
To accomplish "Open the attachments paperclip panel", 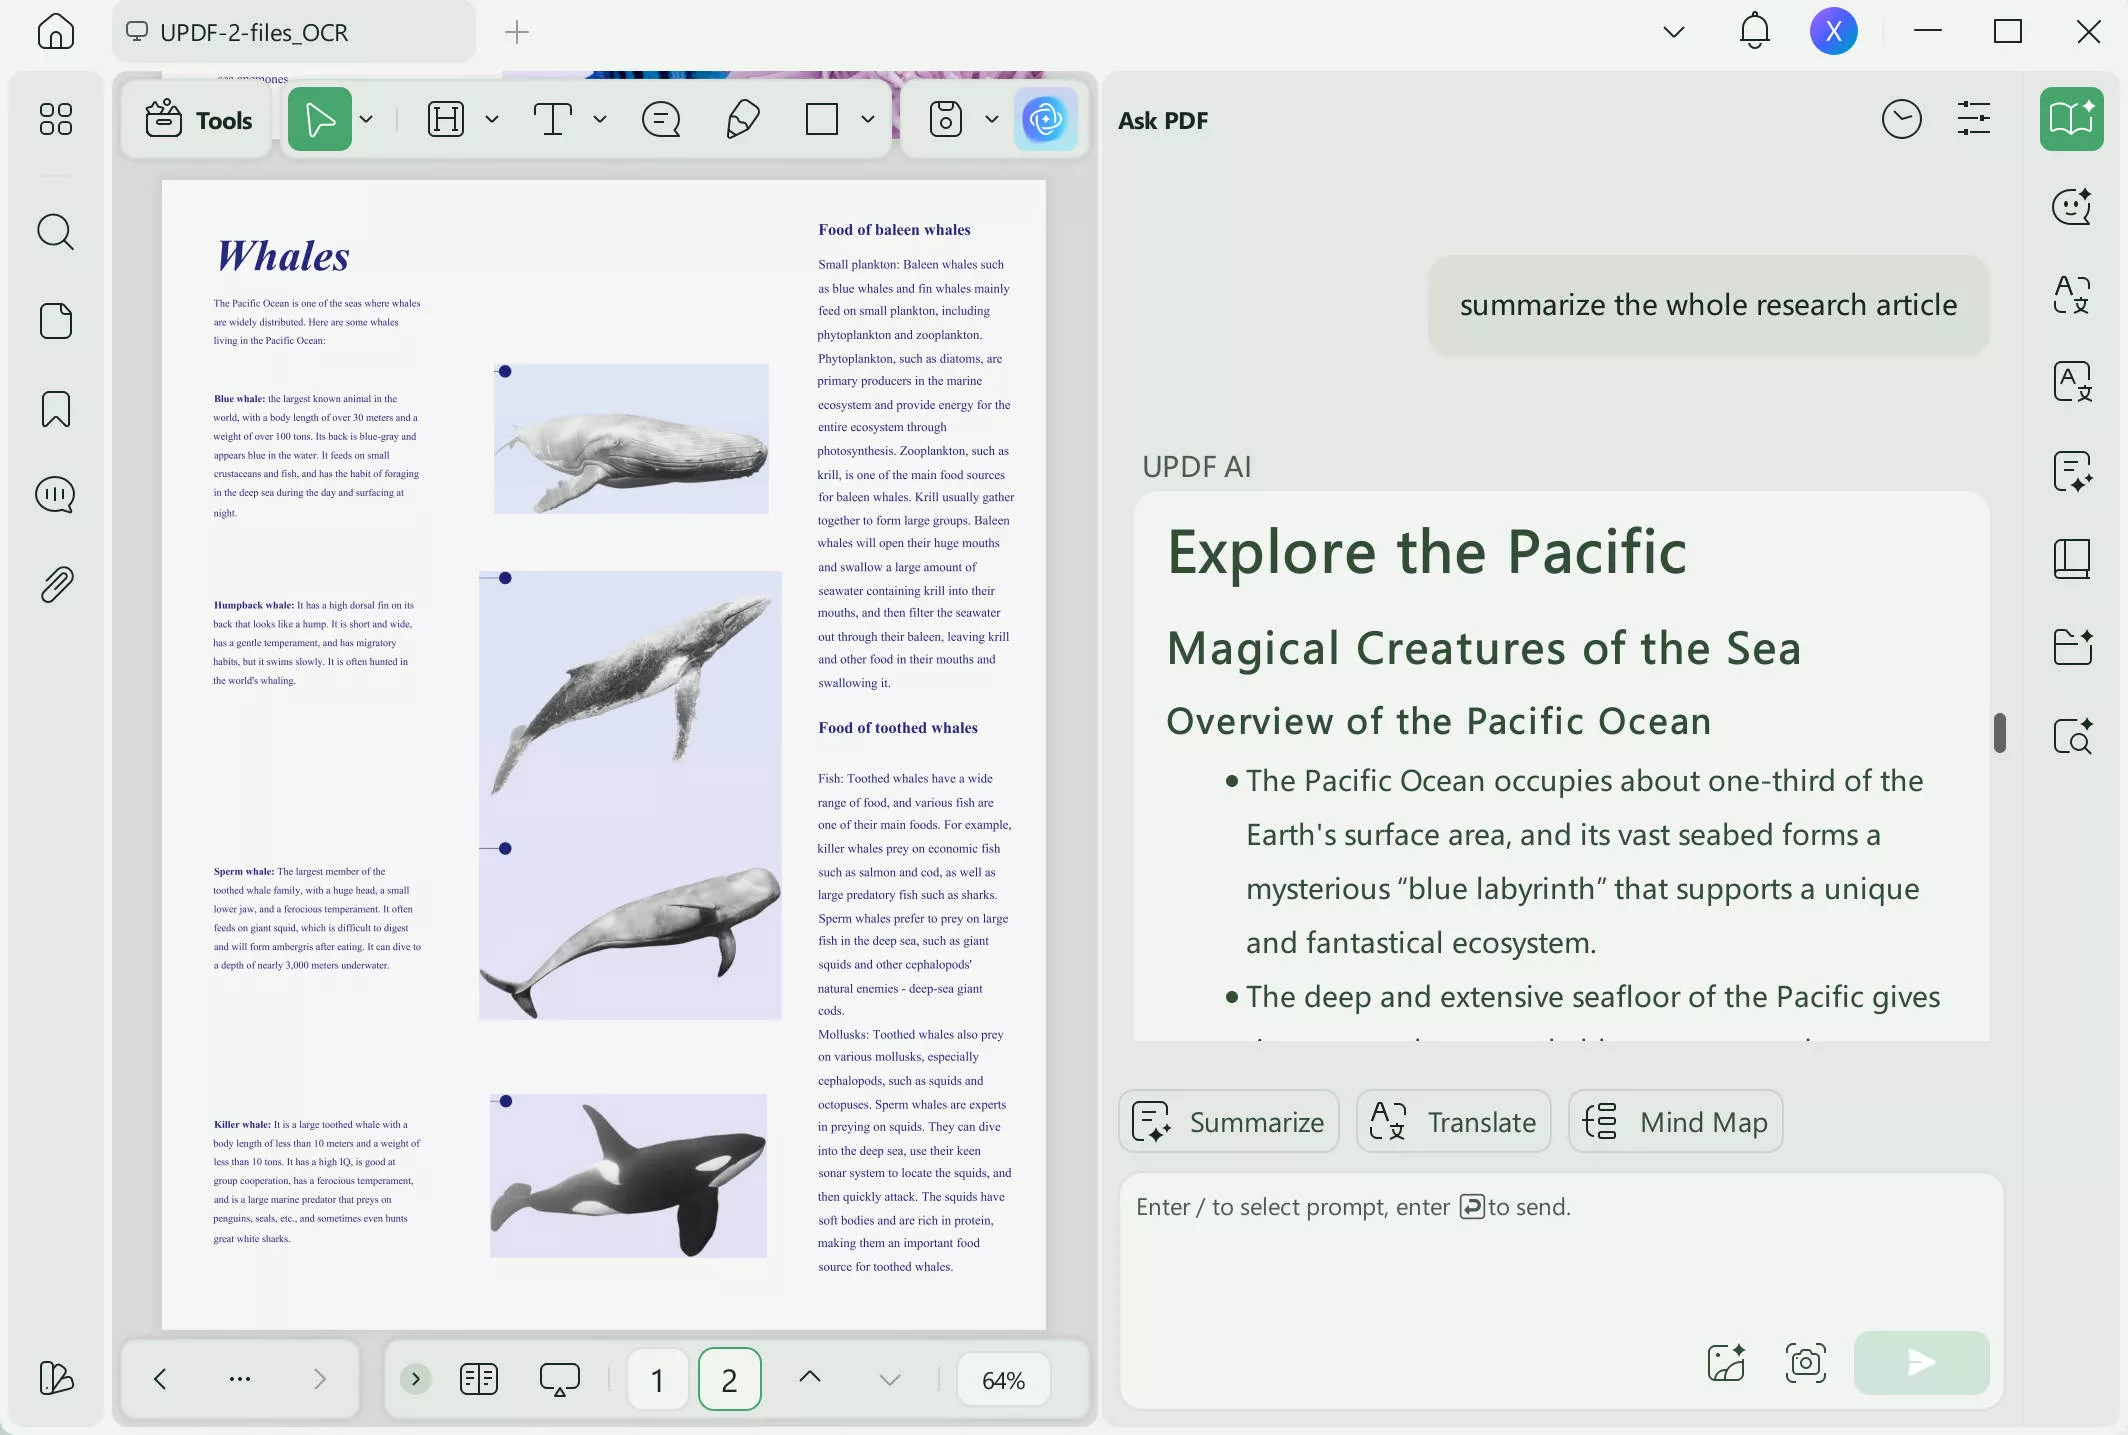I will point(55,584).
